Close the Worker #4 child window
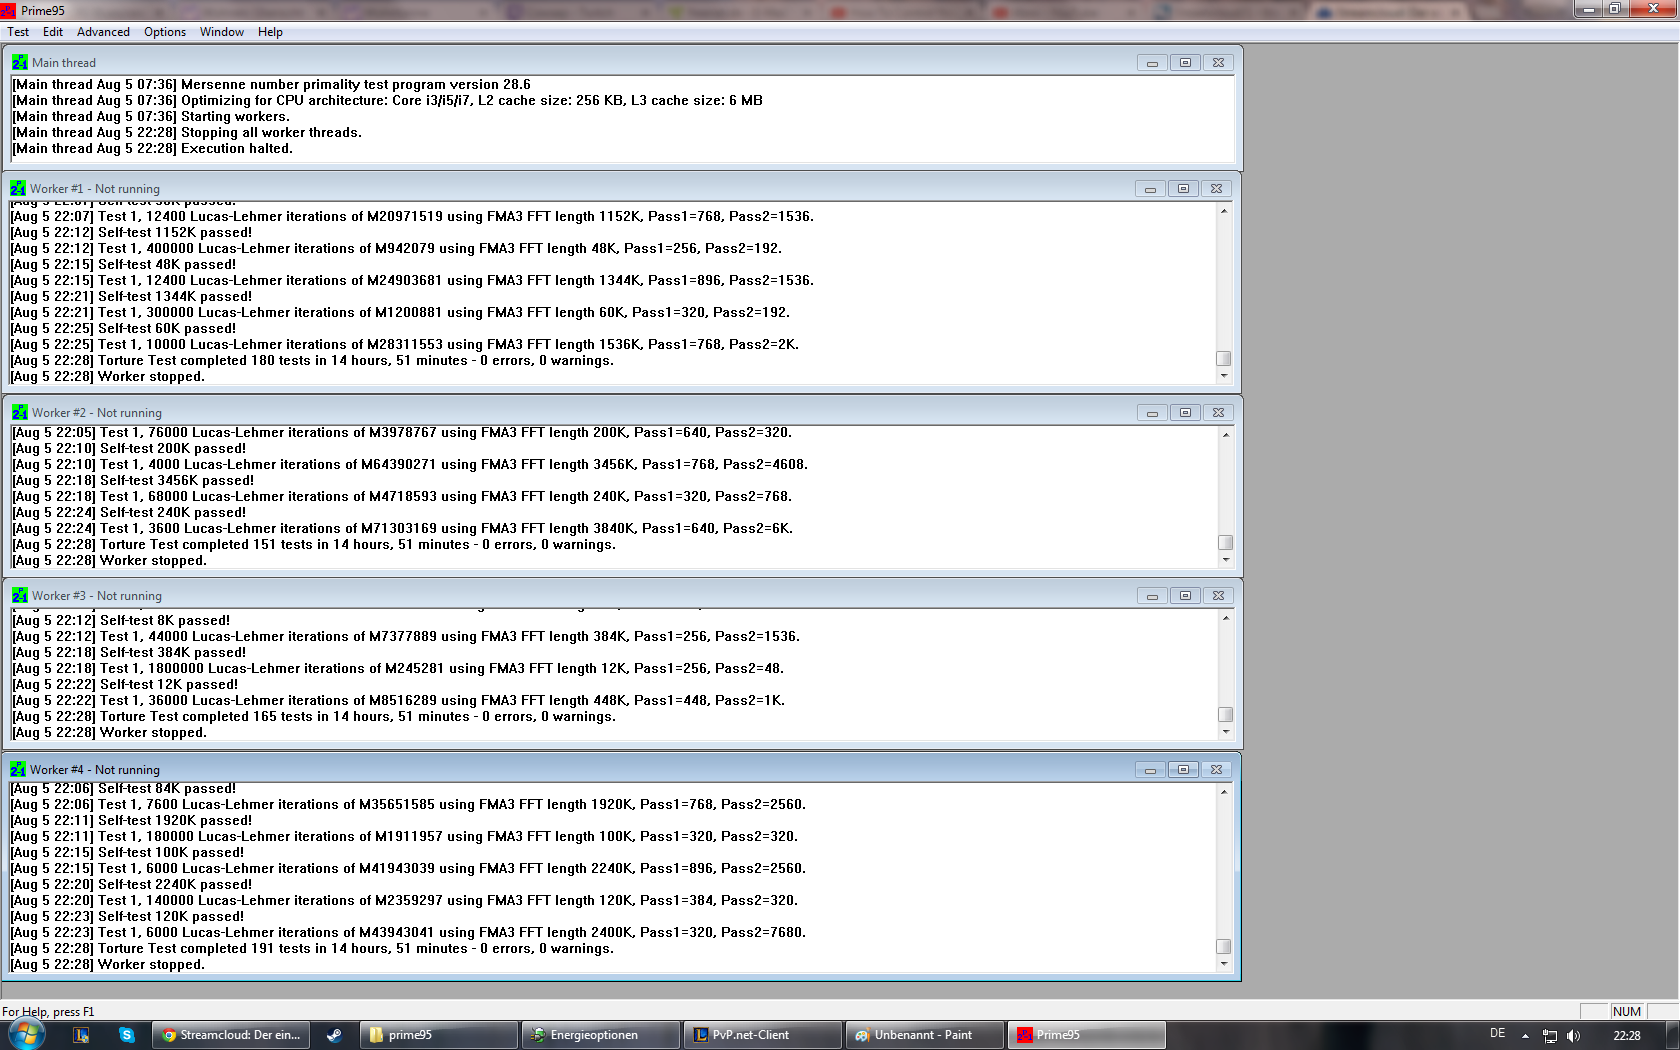 pos(1216,769)
